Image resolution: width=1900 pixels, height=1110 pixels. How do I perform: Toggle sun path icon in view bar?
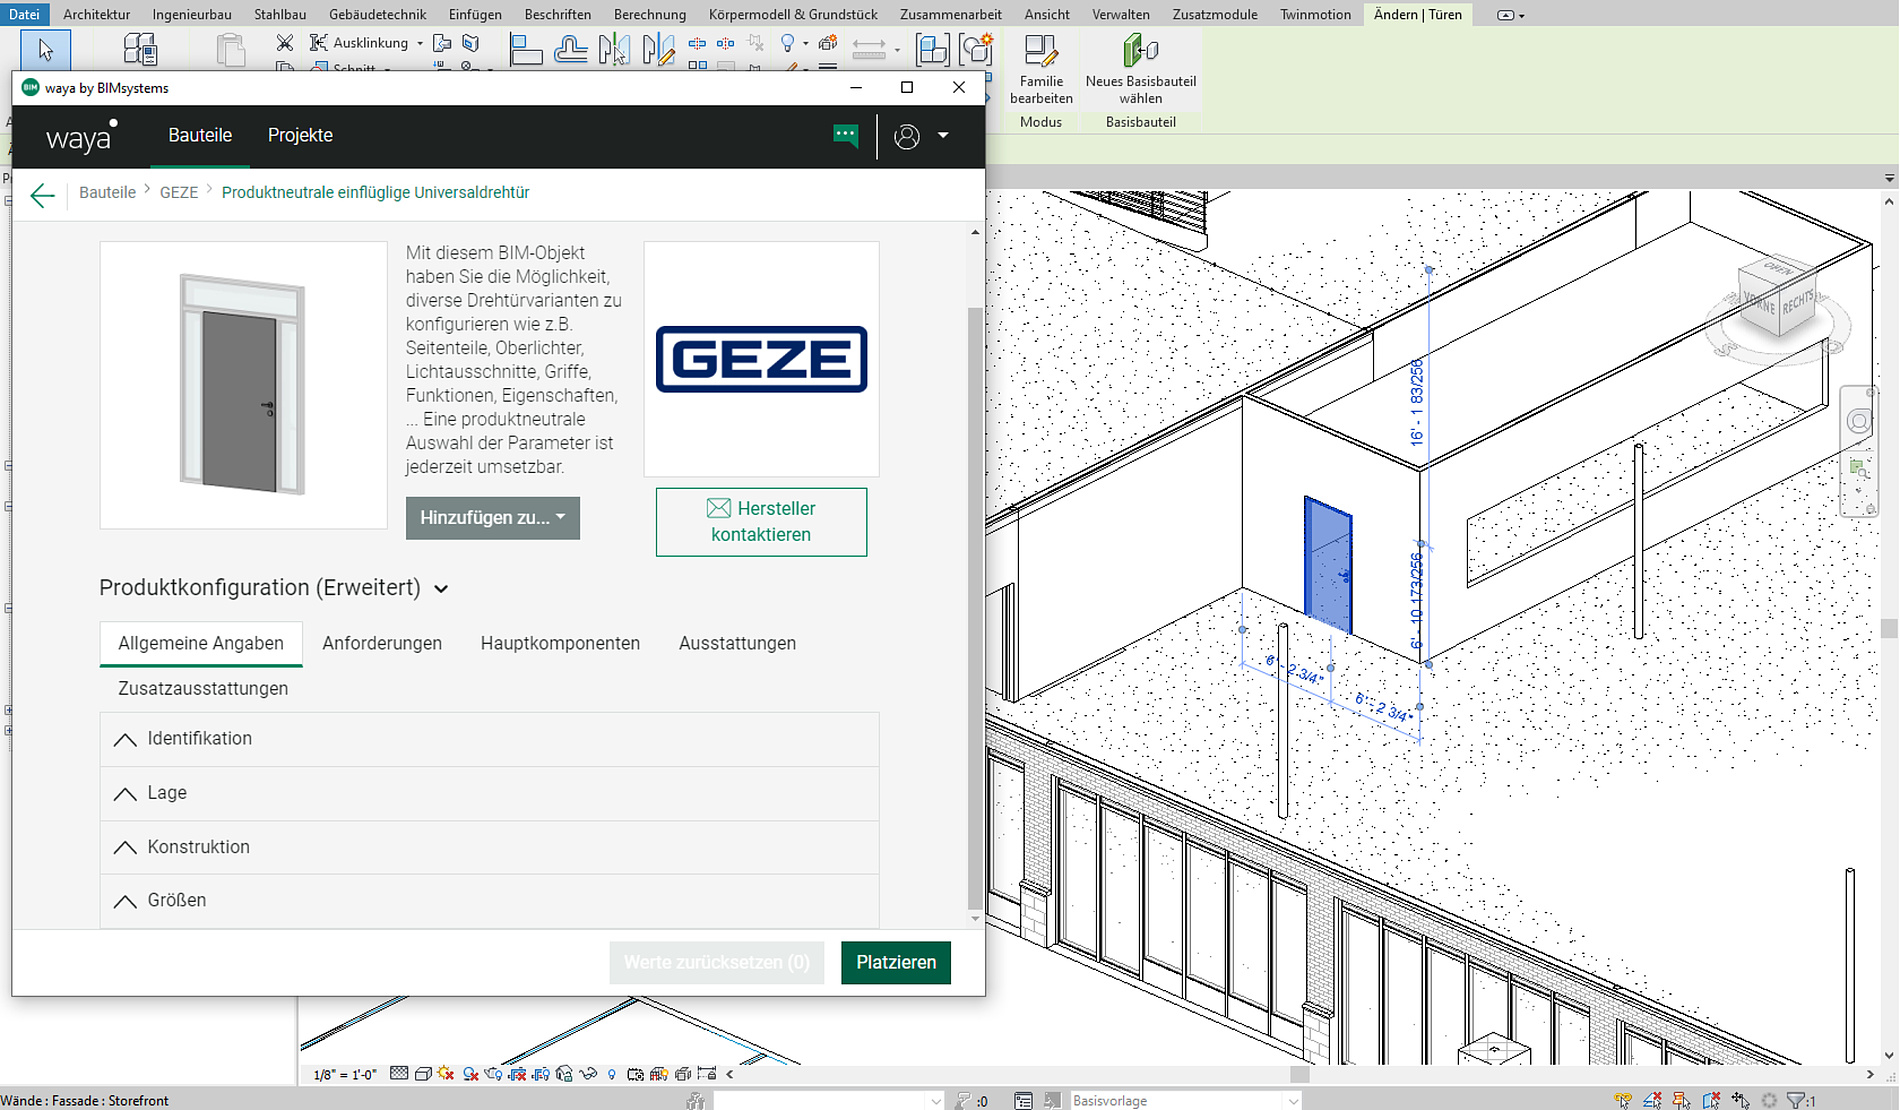click(x=445, y=1074)
